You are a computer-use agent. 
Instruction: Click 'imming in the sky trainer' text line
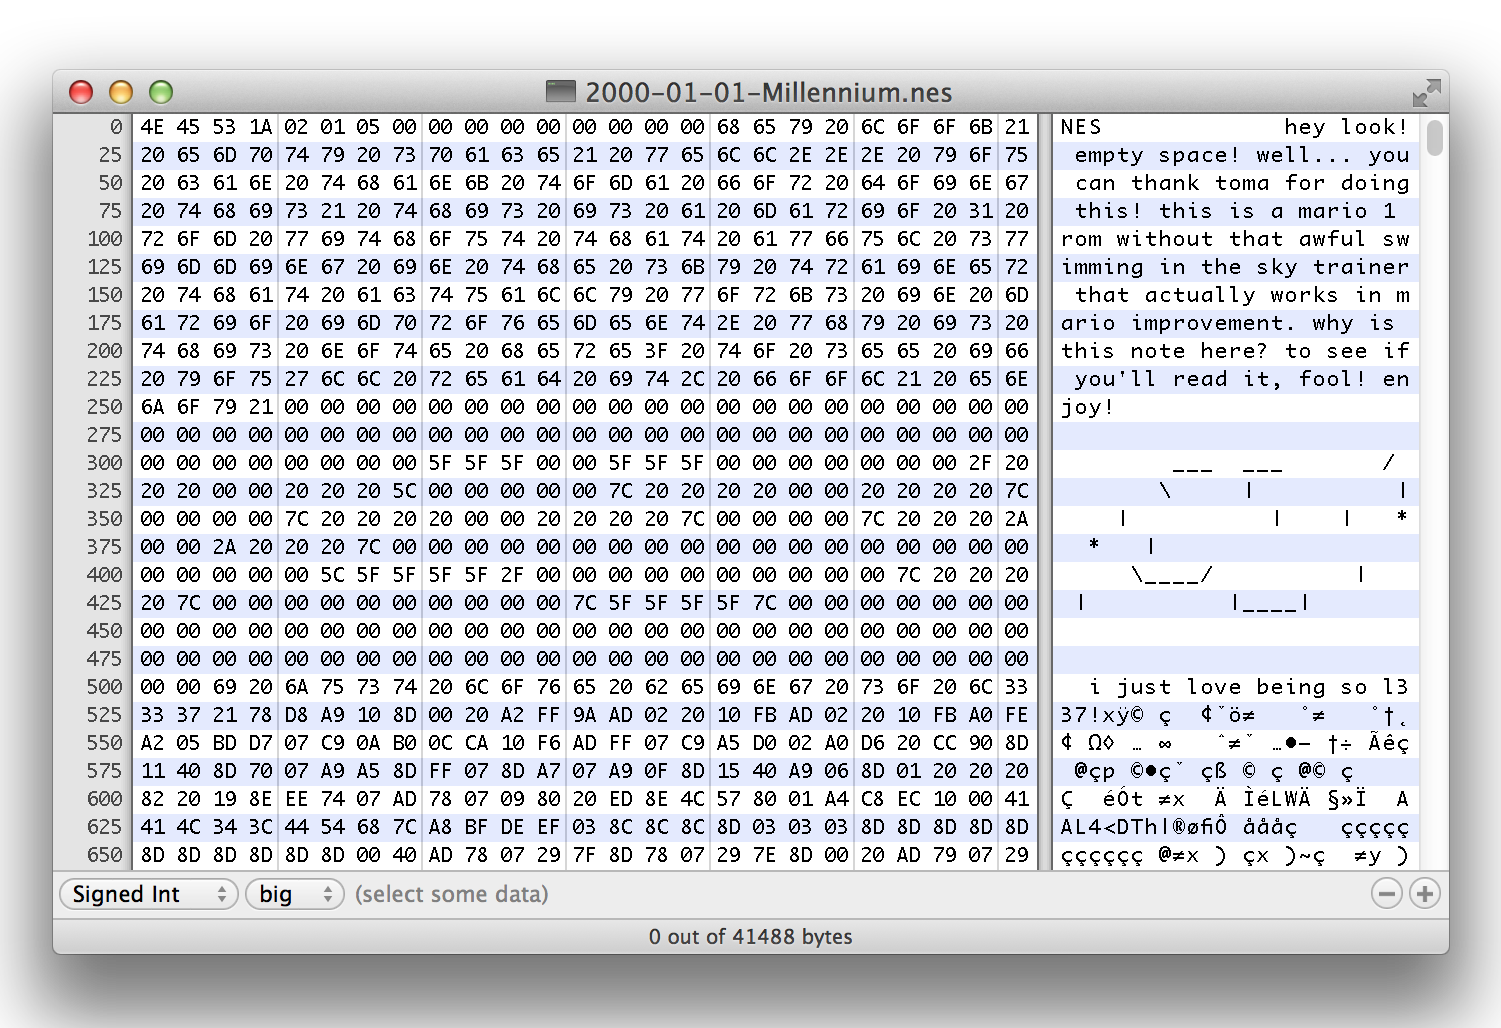coord(1235,267)
